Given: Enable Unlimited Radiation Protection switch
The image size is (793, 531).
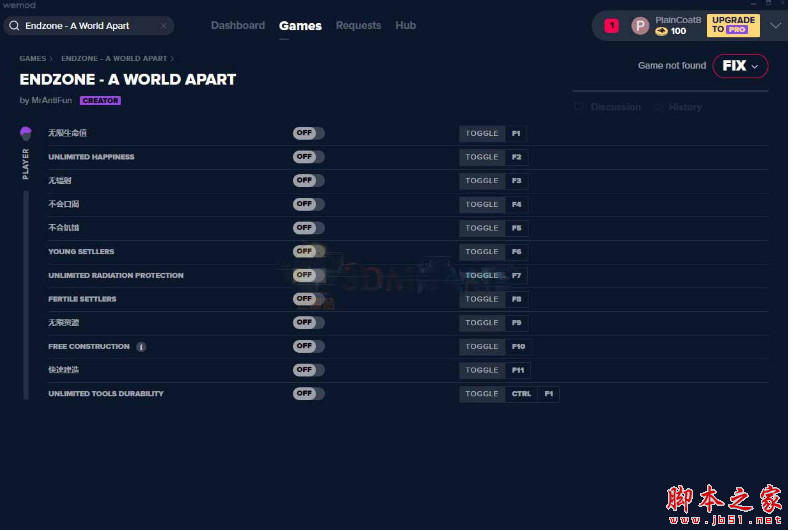Looking at the screenshot, I should pyautogui.click(x=309, y=275).
